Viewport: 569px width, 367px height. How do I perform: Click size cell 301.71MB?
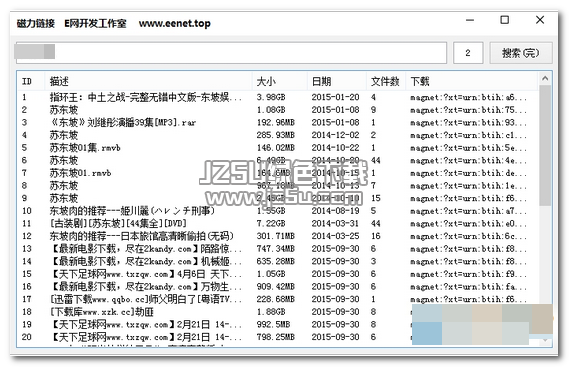pos(276,236)
